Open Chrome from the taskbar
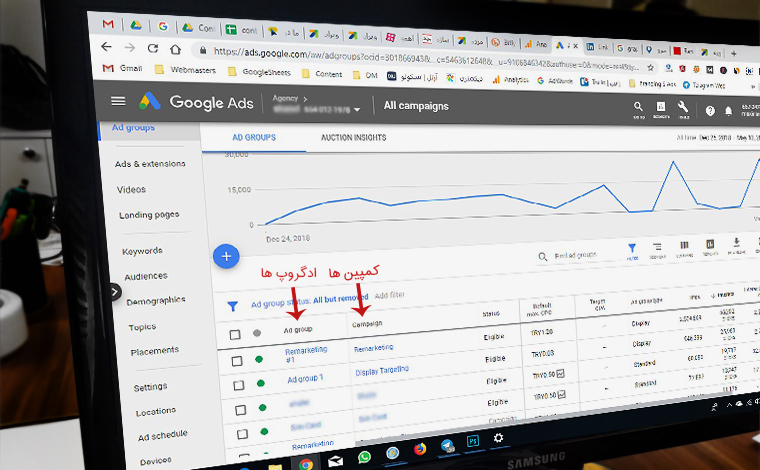The width and height of the screenshot is (760, 470). (306, 464)
